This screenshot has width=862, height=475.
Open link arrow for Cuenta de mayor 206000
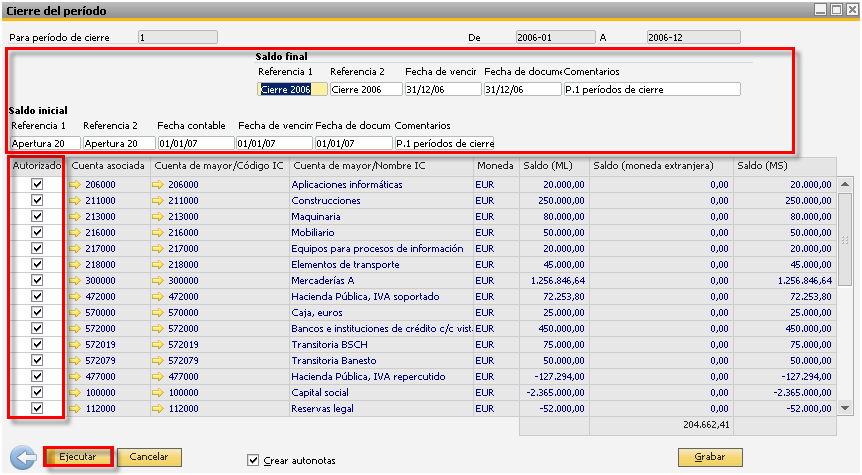158,185
